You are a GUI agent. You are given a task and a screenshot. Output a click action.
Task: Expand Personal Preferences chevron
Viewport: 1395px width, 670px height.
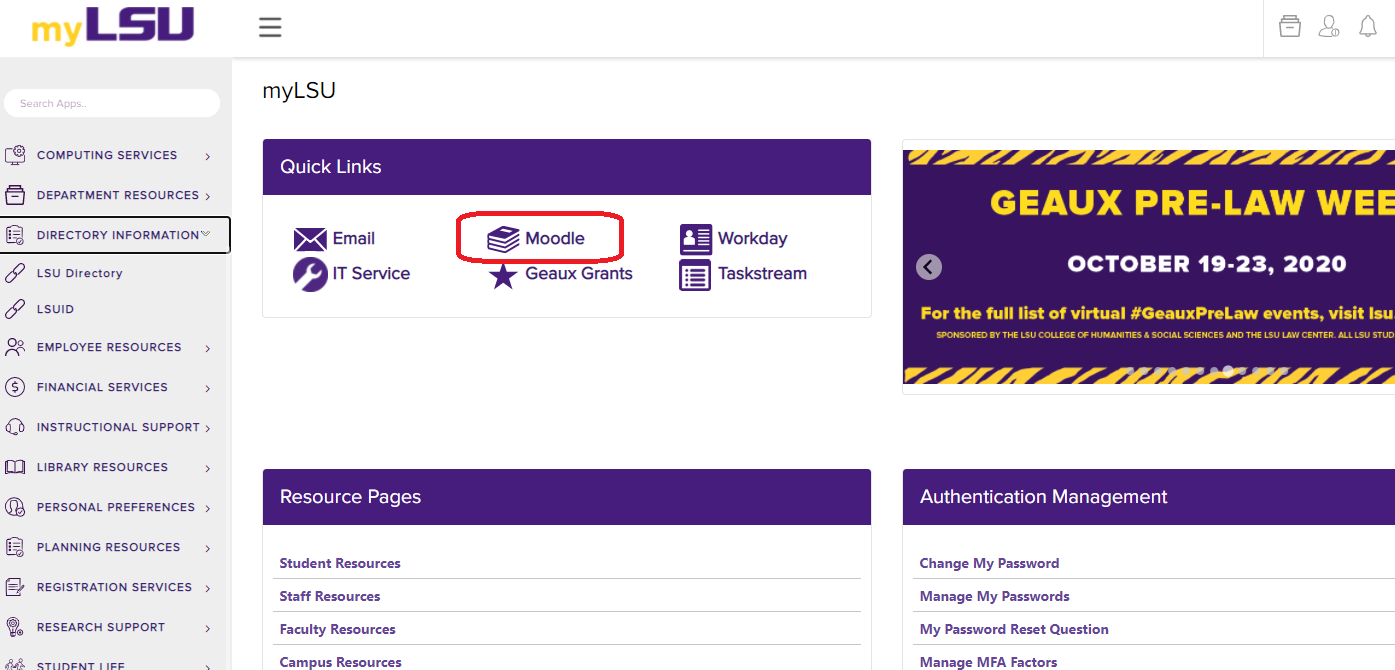tap(208, 508)
